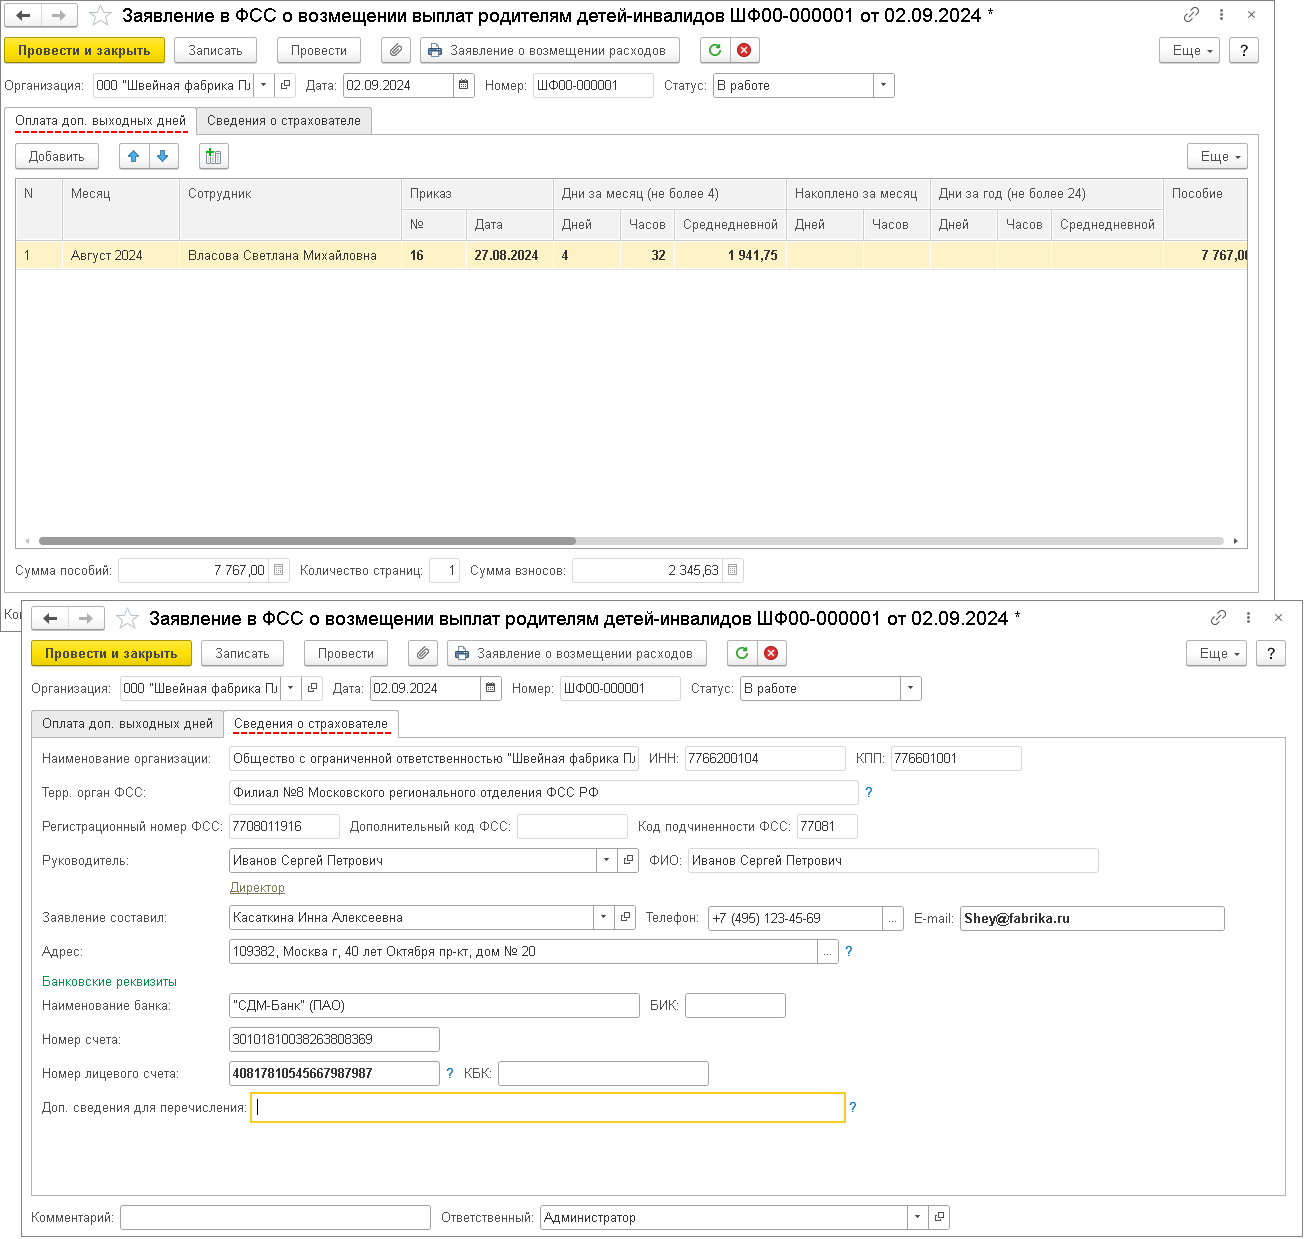The width and height of the screenshot is (1311, 1239).
Task: Click Провести in the lower window
Action: pos(346,653)
